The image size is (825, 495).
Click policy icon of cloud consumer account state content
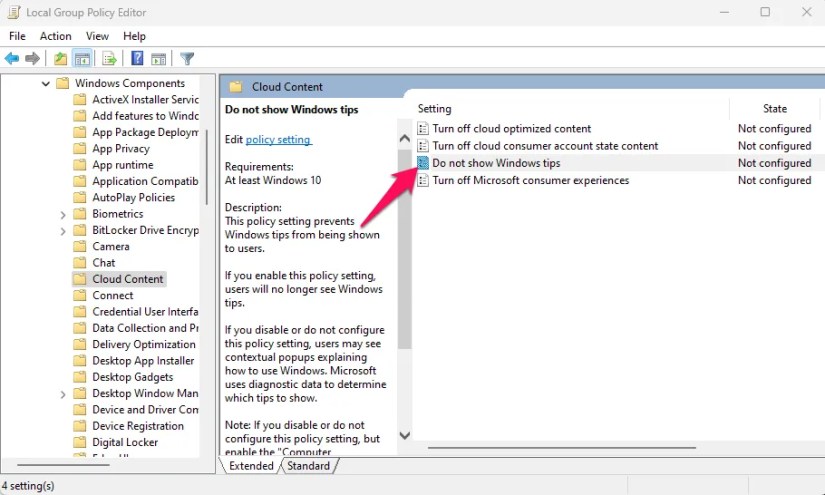pos(423,146)
